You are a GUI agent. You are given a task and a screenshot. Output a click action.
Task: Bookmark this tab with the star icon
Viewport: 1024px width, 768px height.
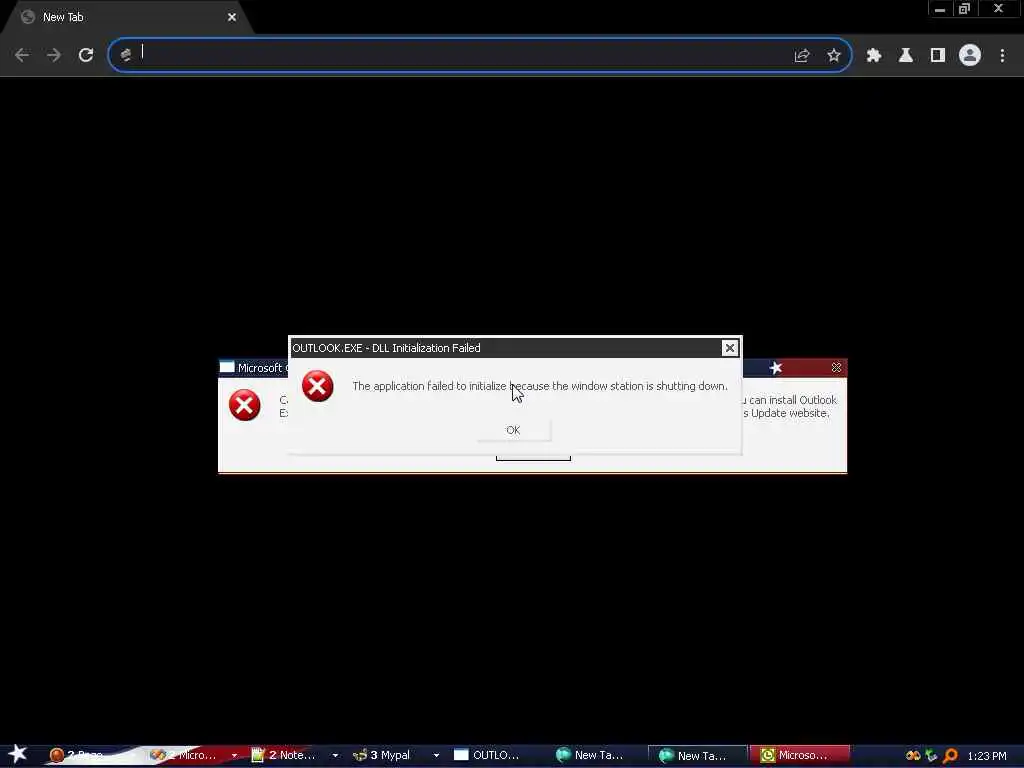[834, 56]
